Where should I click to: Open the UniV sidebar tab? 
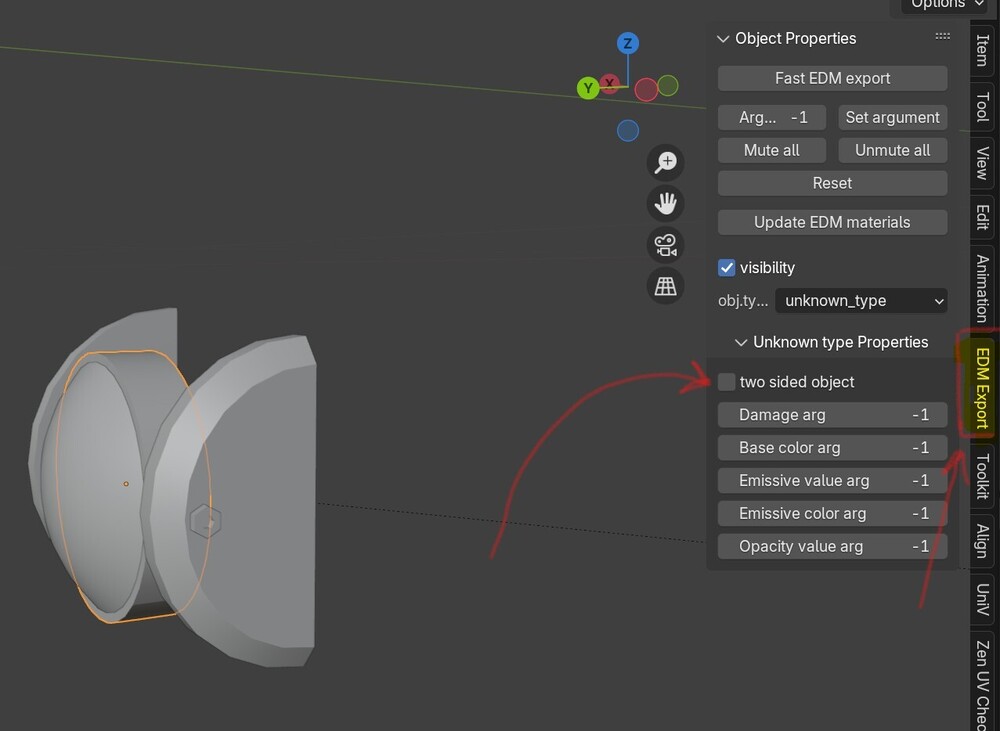tap(983, 600)
